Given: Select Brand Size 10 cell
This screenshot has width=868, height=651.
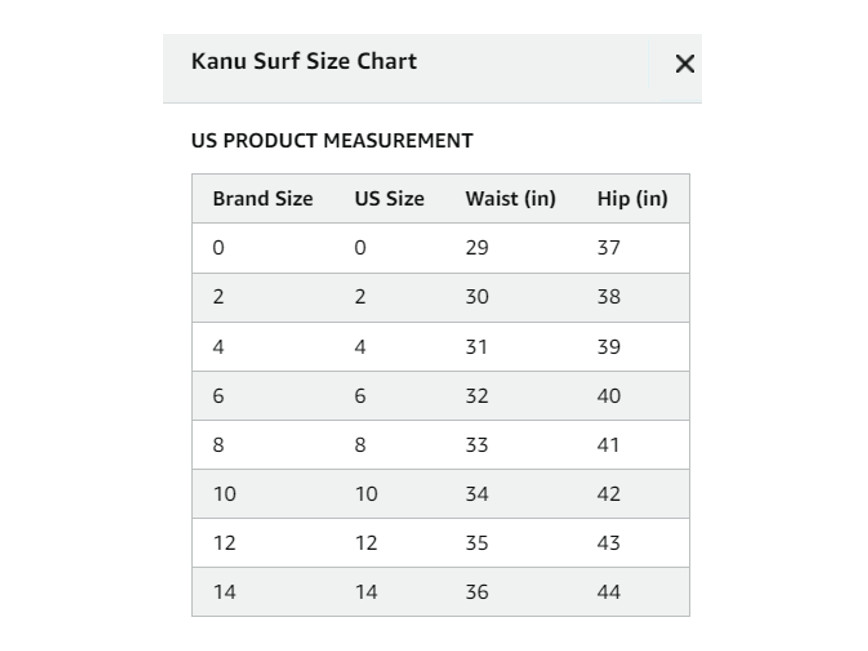Looking at the screenshot, I should click(225, 494).
